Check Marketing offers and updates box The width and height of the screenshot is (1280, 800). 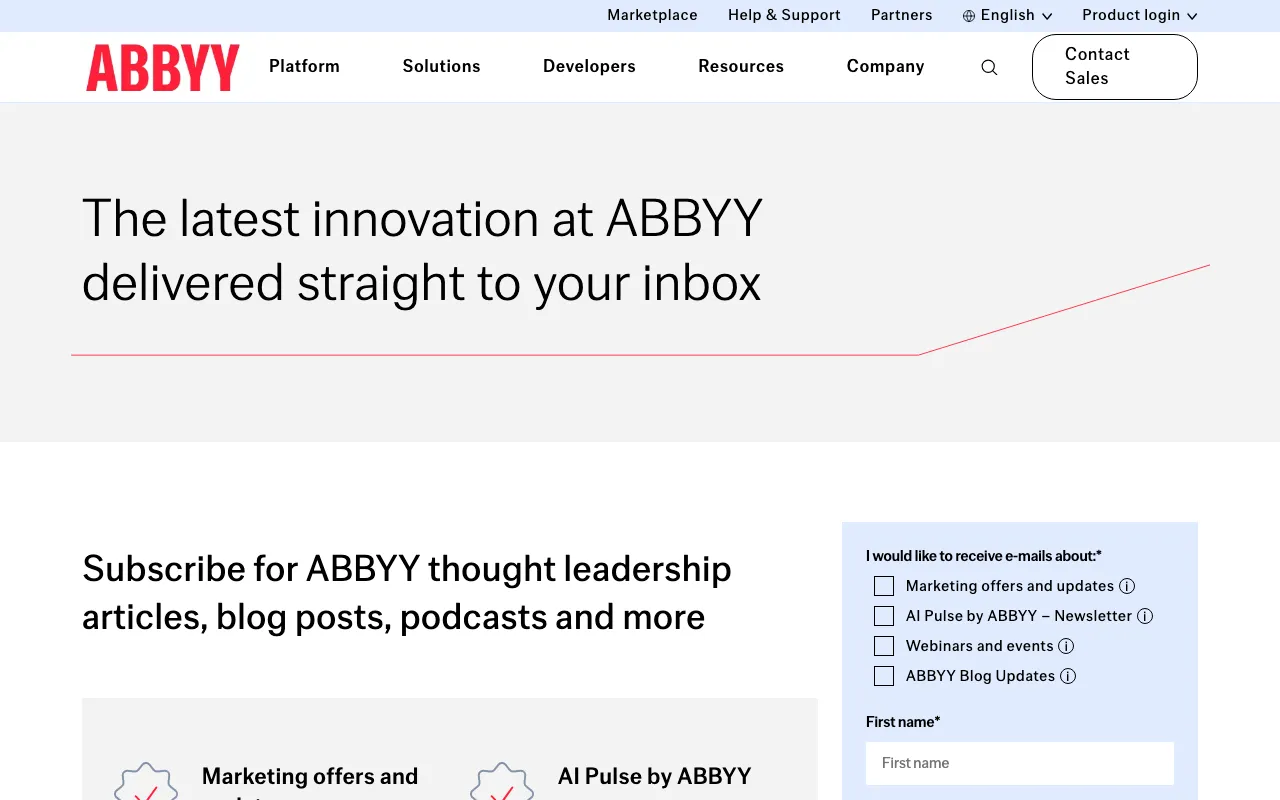884,586
